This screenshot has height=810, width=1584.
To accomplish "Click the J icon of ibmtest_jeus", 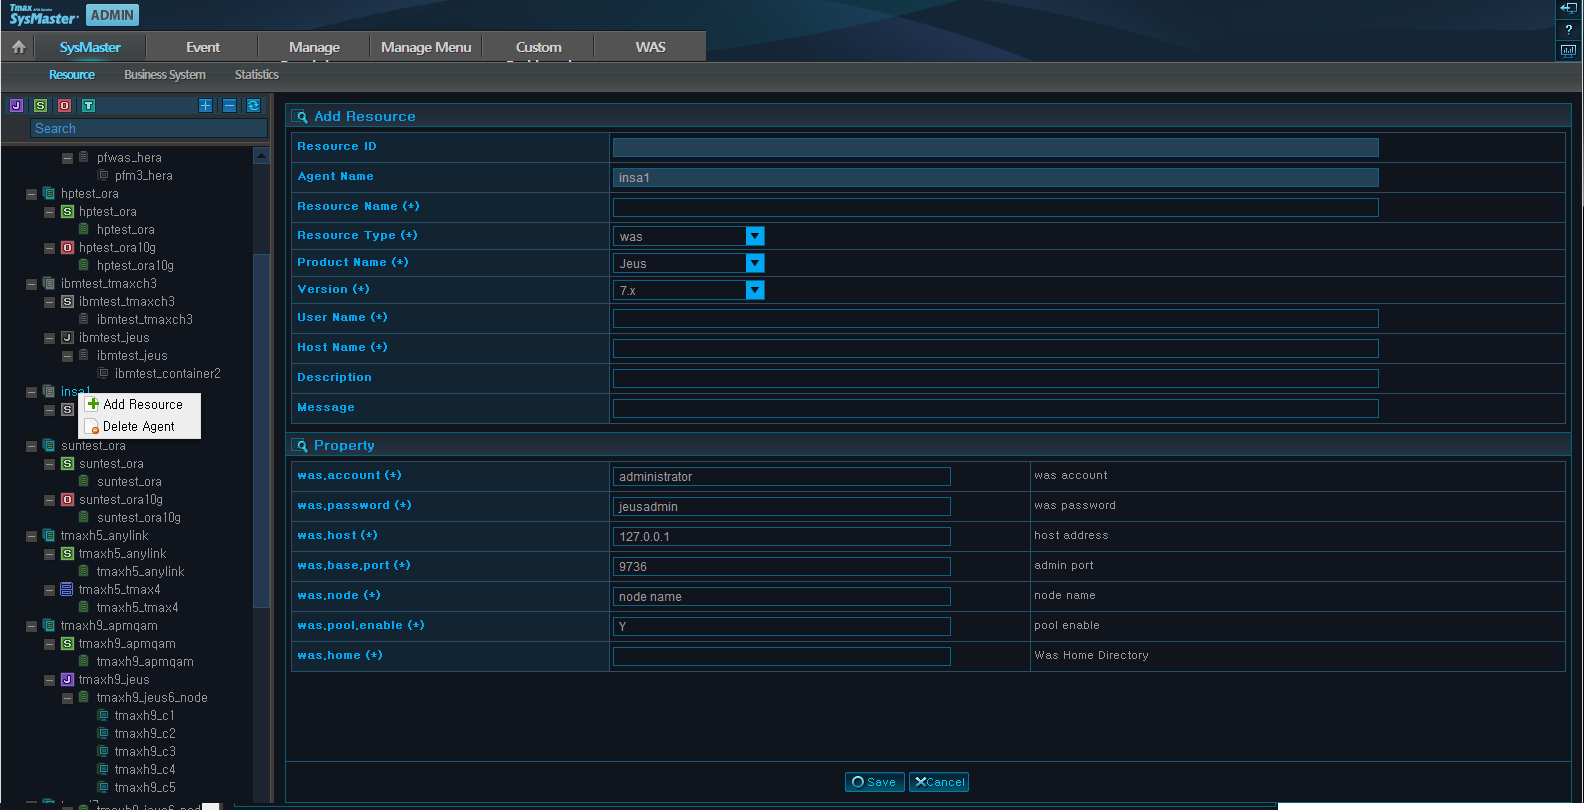I will coord(67,337).
